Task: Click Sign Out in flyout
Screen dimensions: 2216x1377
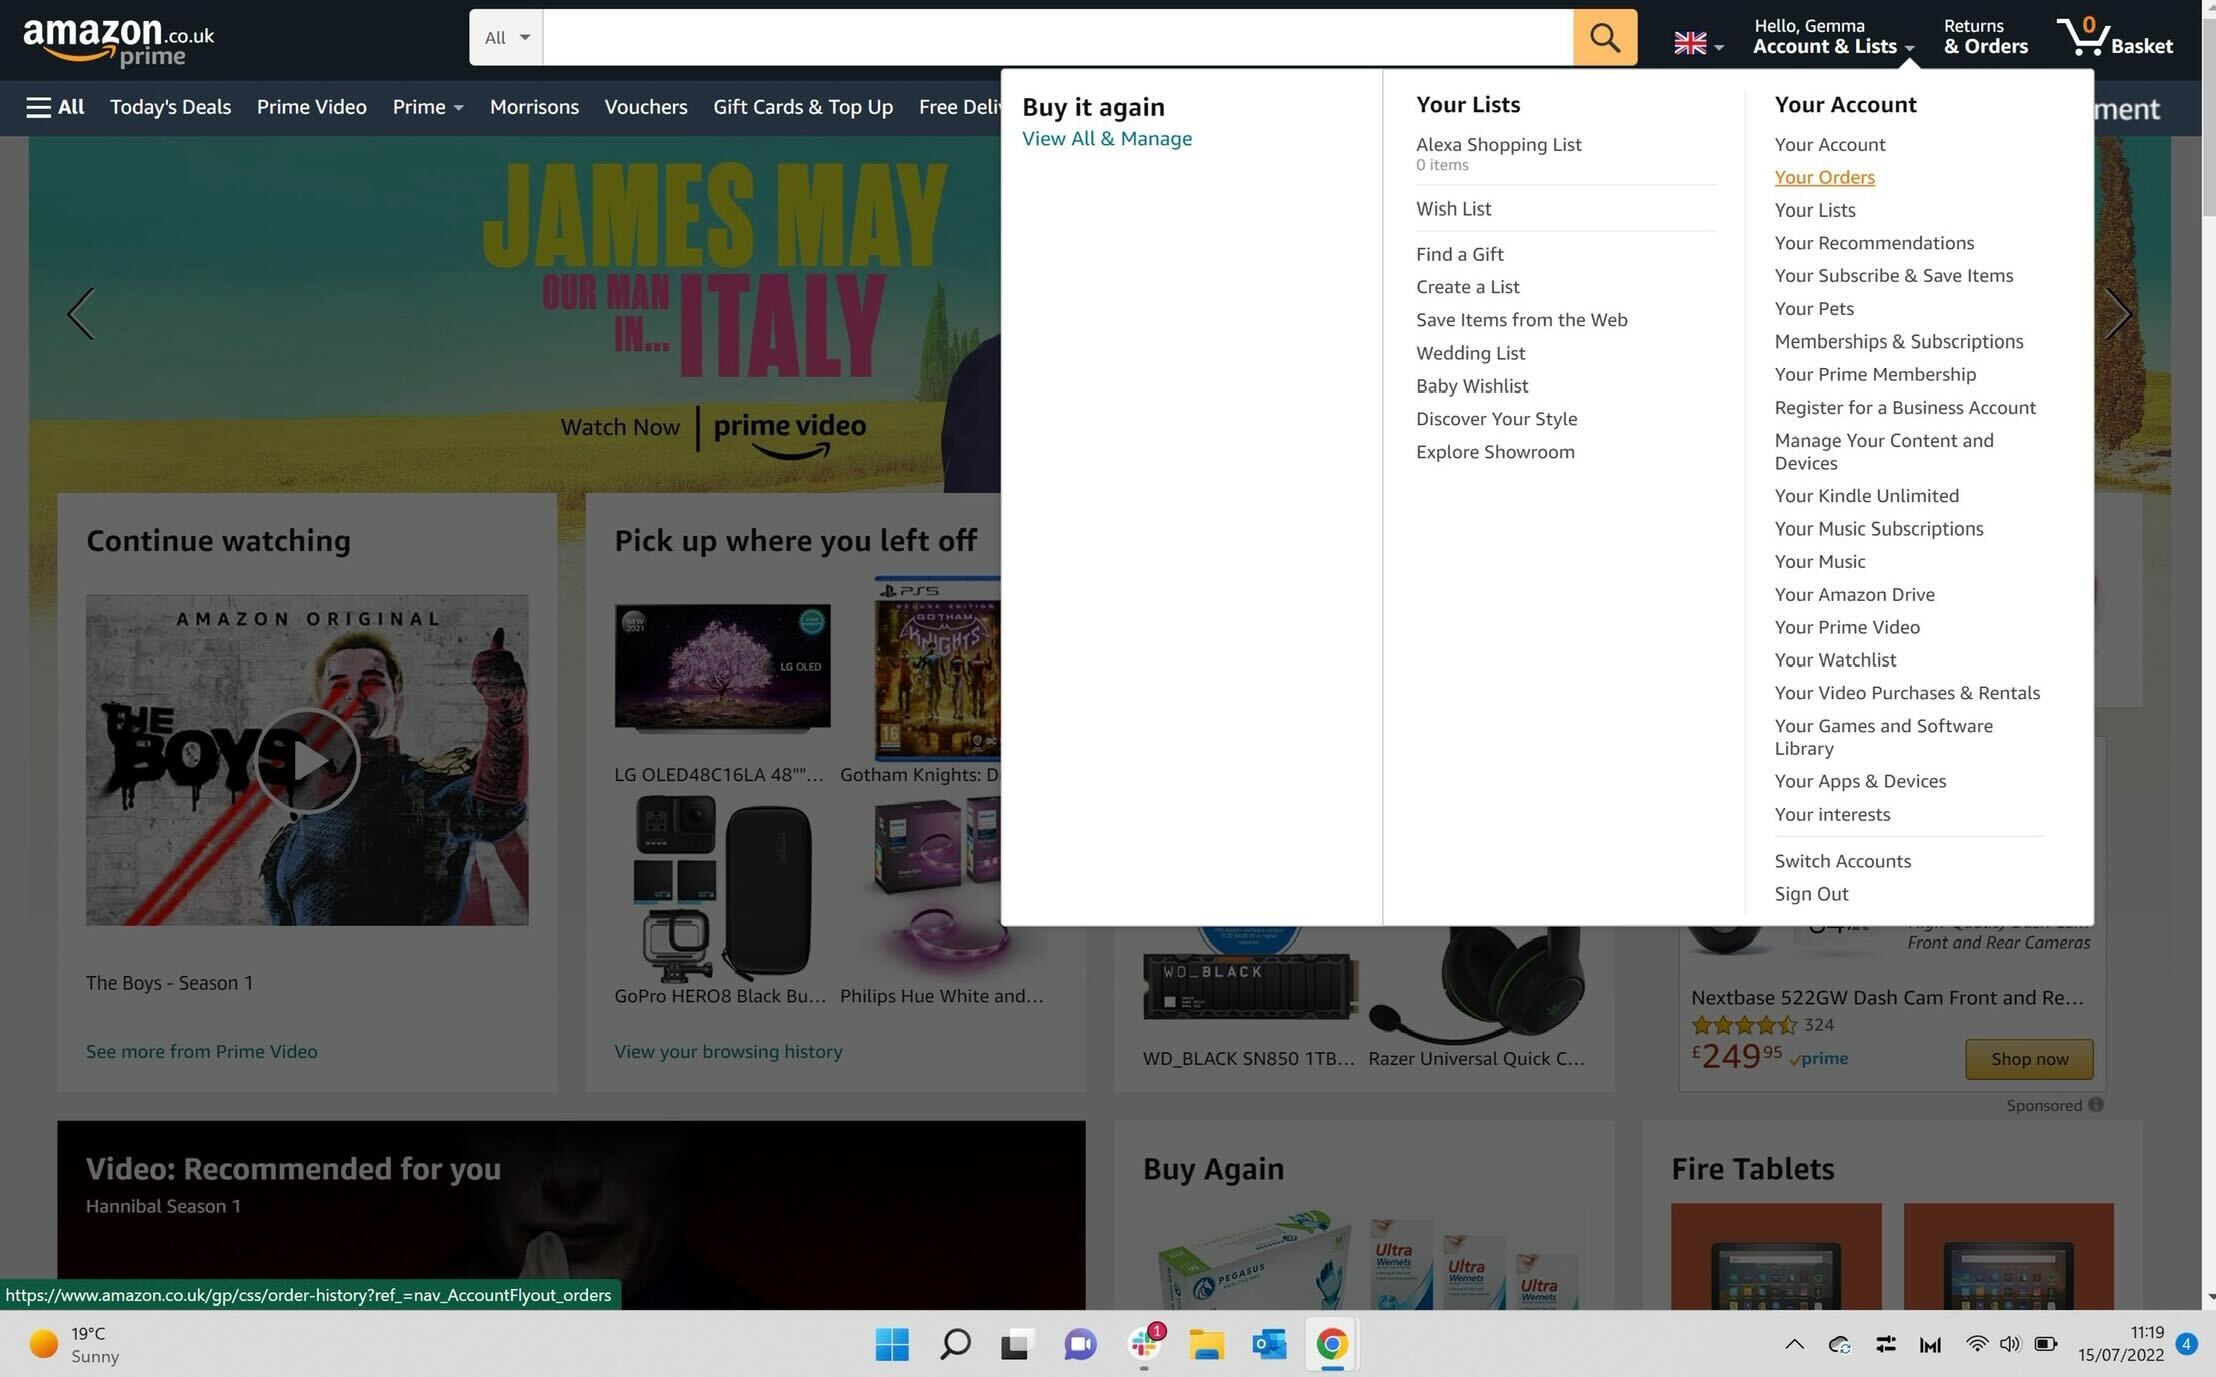Action: tap(1811, 894)
